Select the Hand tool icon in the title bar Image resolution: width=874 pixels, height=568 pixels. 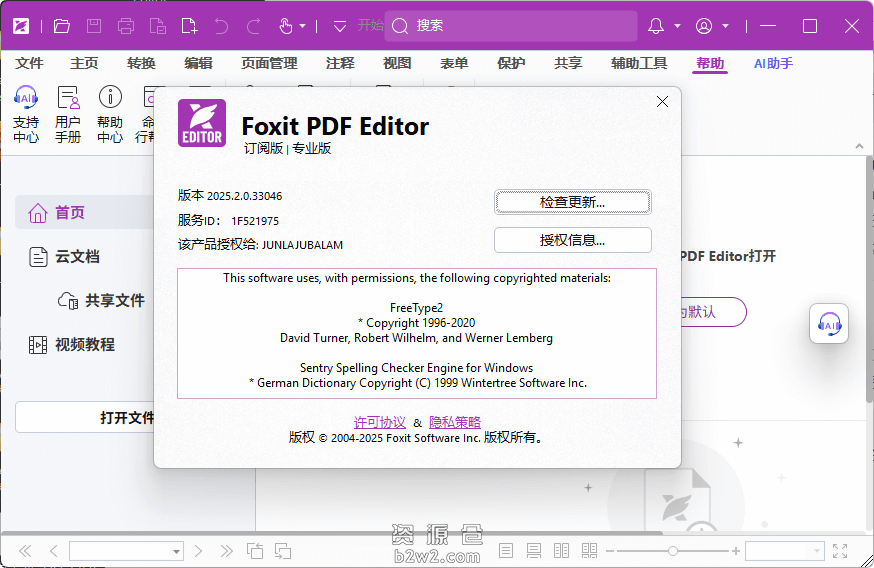285,26
